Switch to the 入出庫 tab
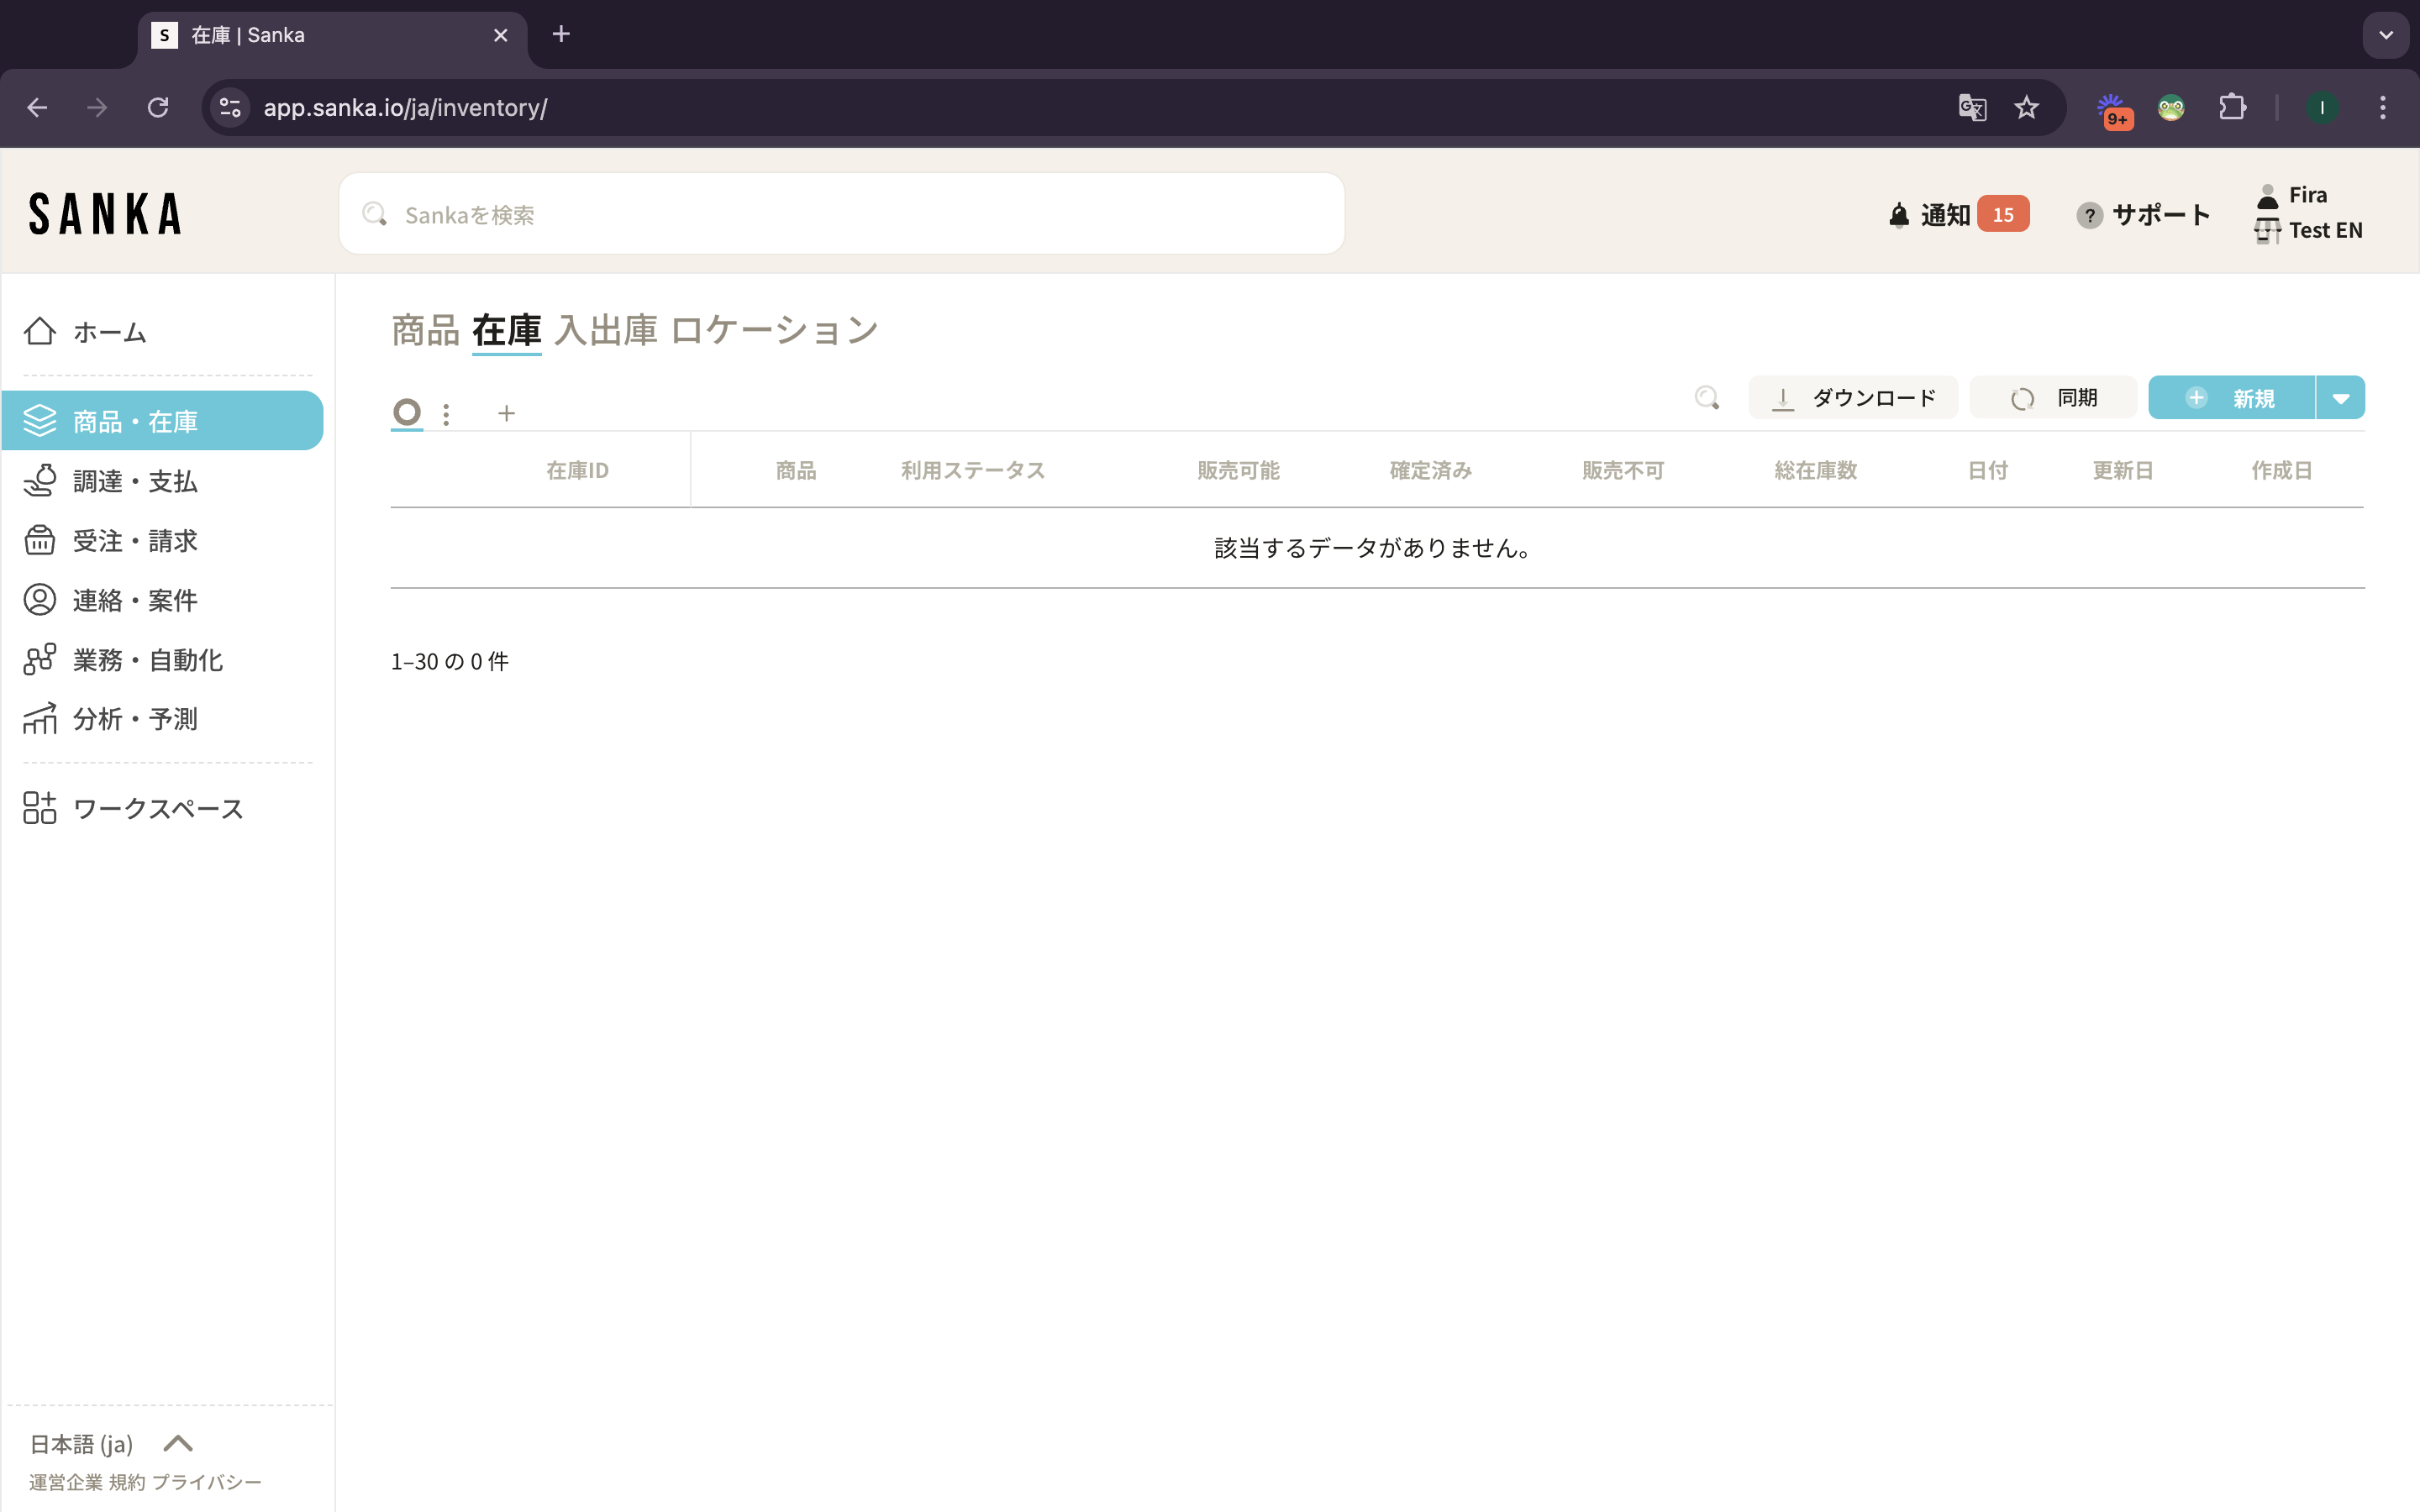 606,330
